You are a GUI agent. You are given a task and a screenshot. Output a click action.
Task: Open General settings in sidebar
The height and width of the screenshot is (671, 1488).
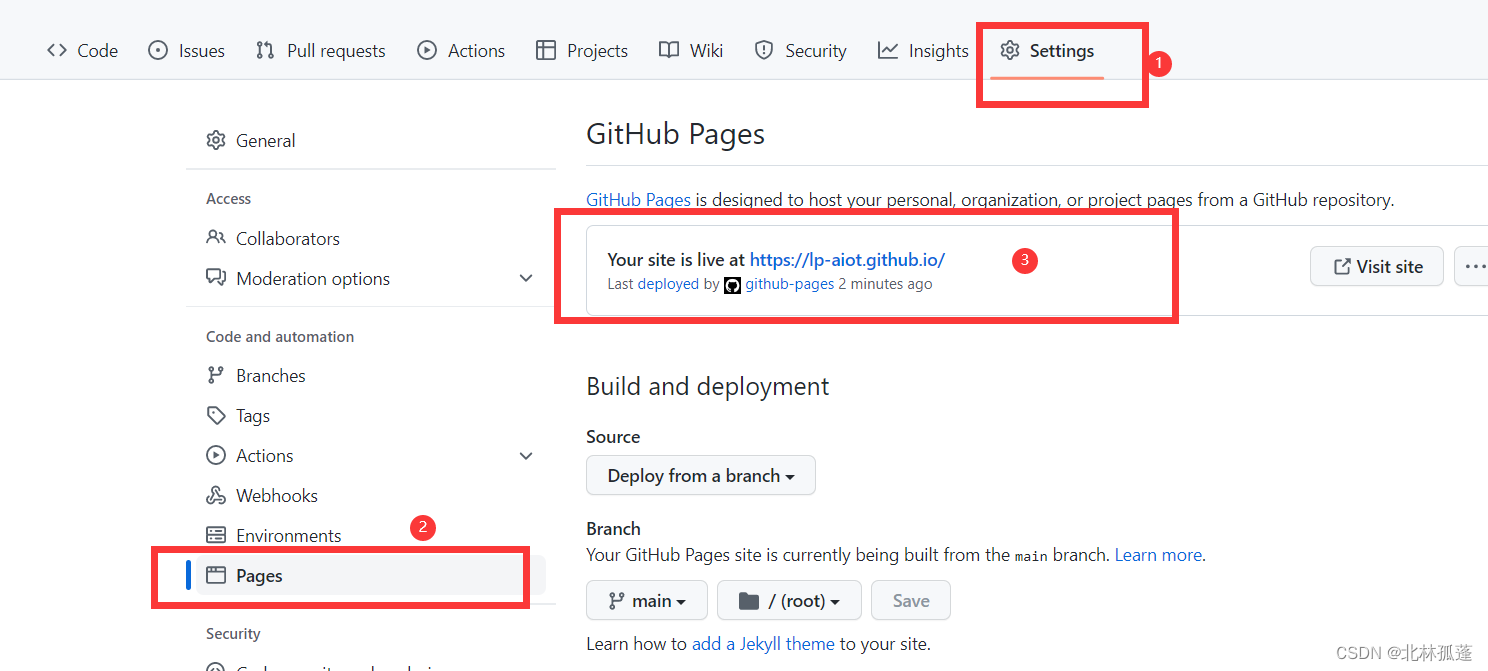point(371,140)
